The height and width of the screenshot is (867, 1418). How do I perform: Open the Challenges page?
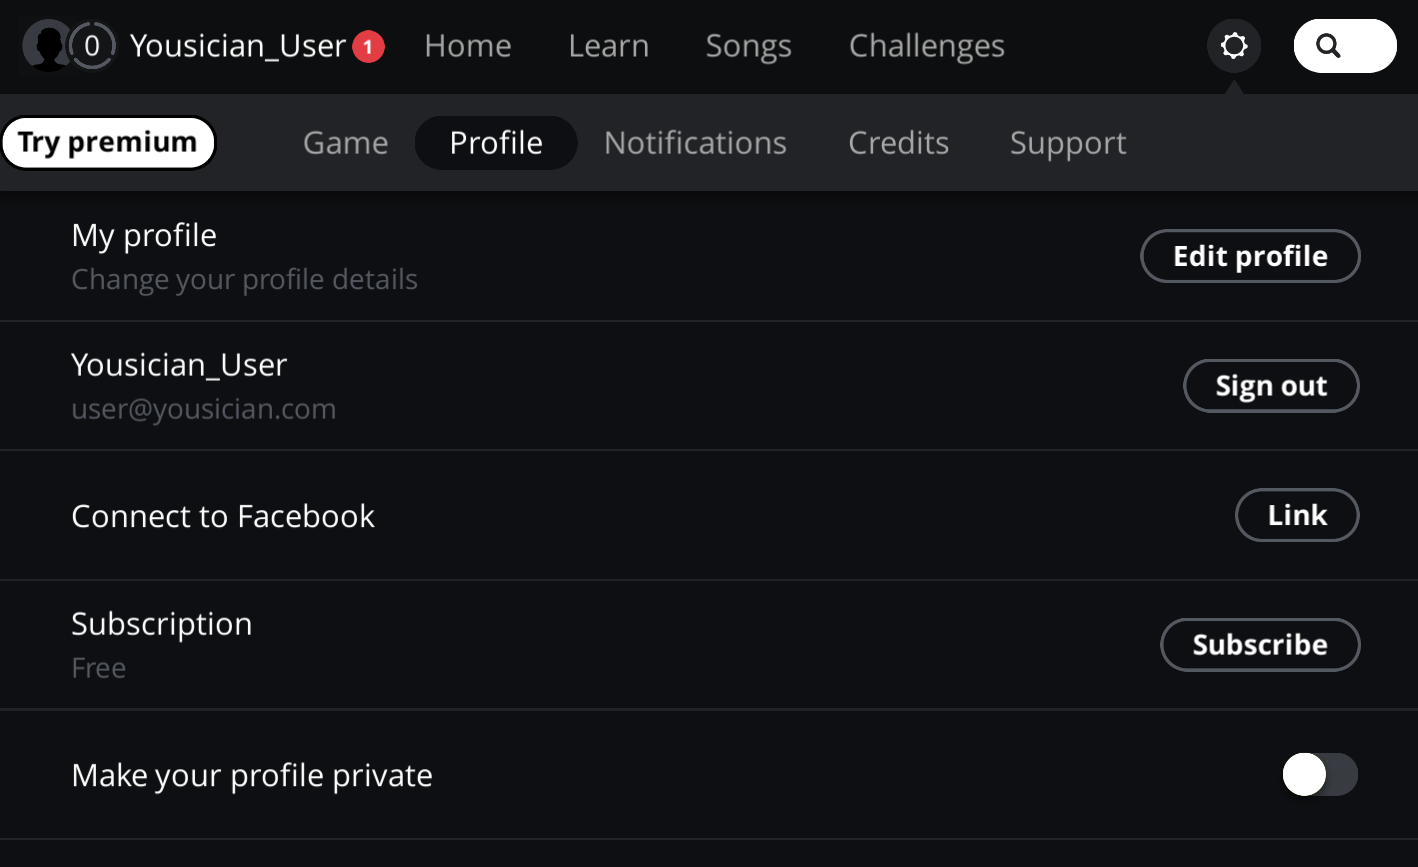pos(926,46)
